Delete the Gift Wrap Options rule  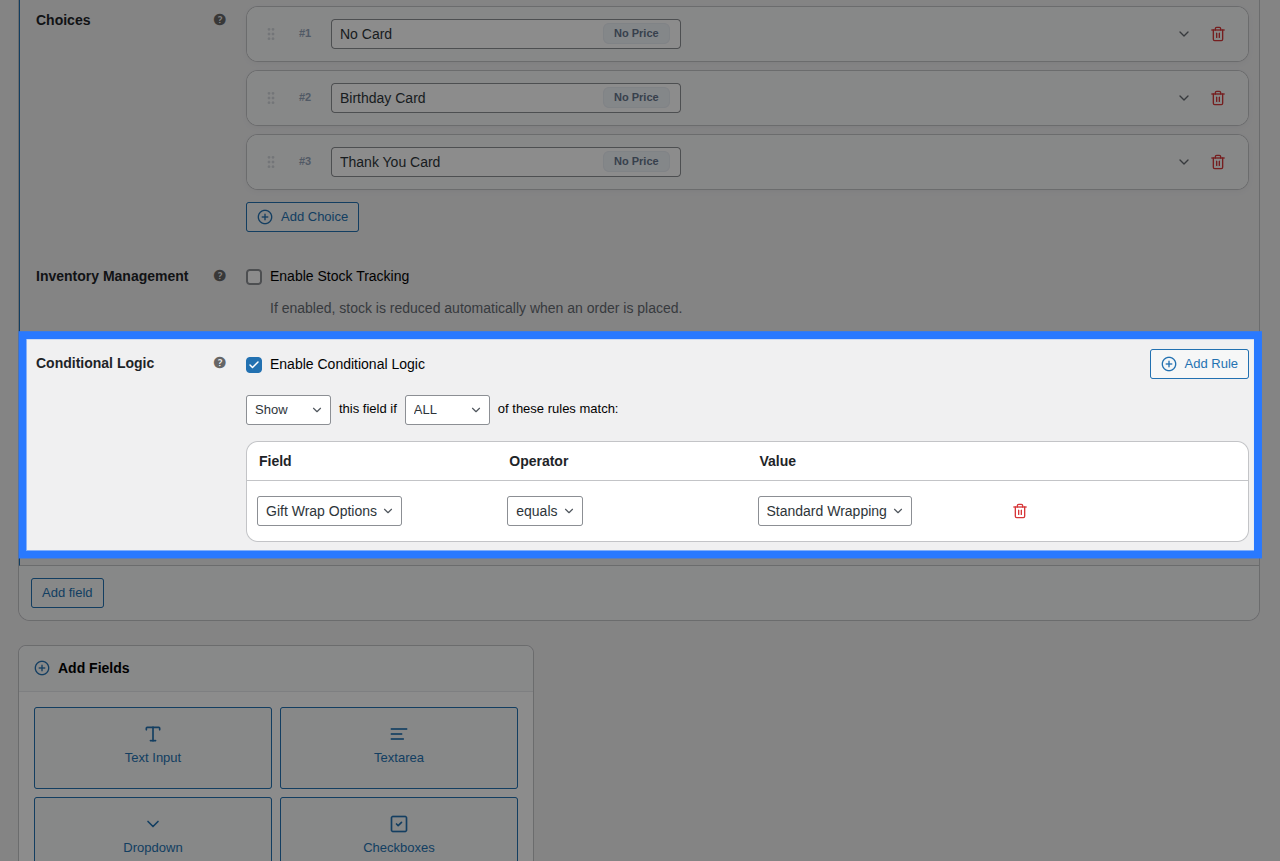tap(1020, 511)
